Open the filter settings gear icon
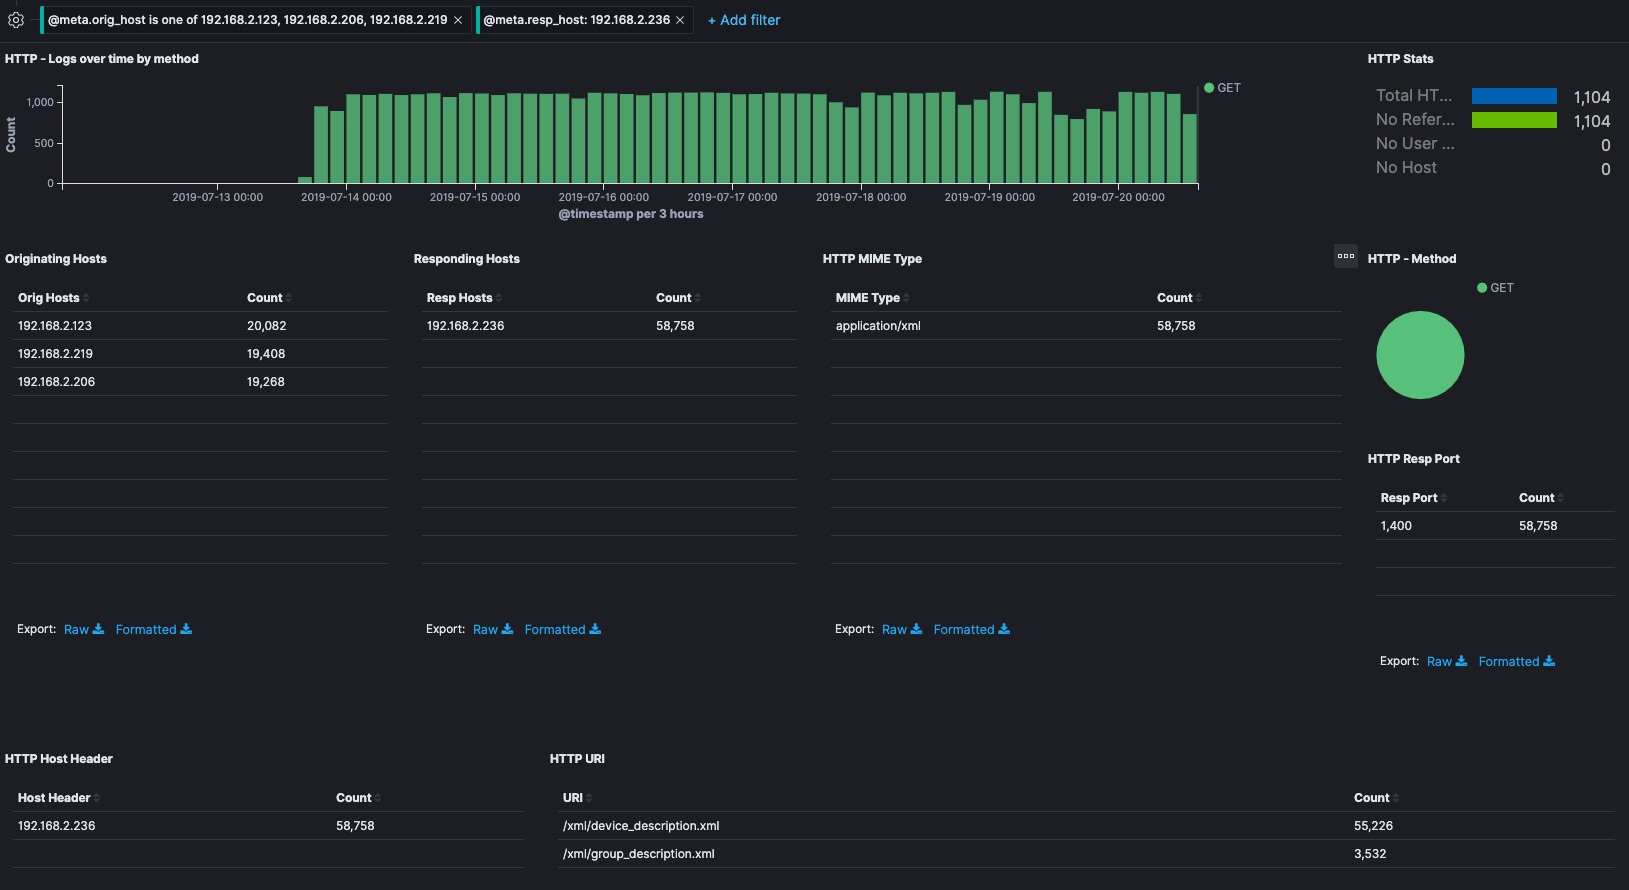Image resolution: width=1629 pixels, height=890 pixels. pos(16,20)
